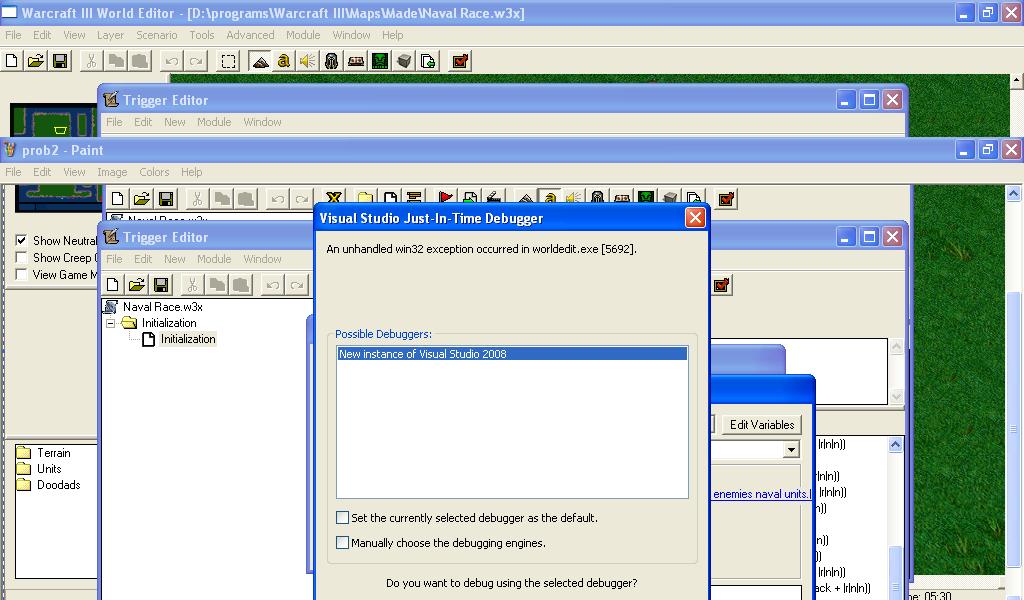Open dropdown arrow below Edit Variables button
The height and width of the screenshot is (600, 1024).
coord(792,449)
